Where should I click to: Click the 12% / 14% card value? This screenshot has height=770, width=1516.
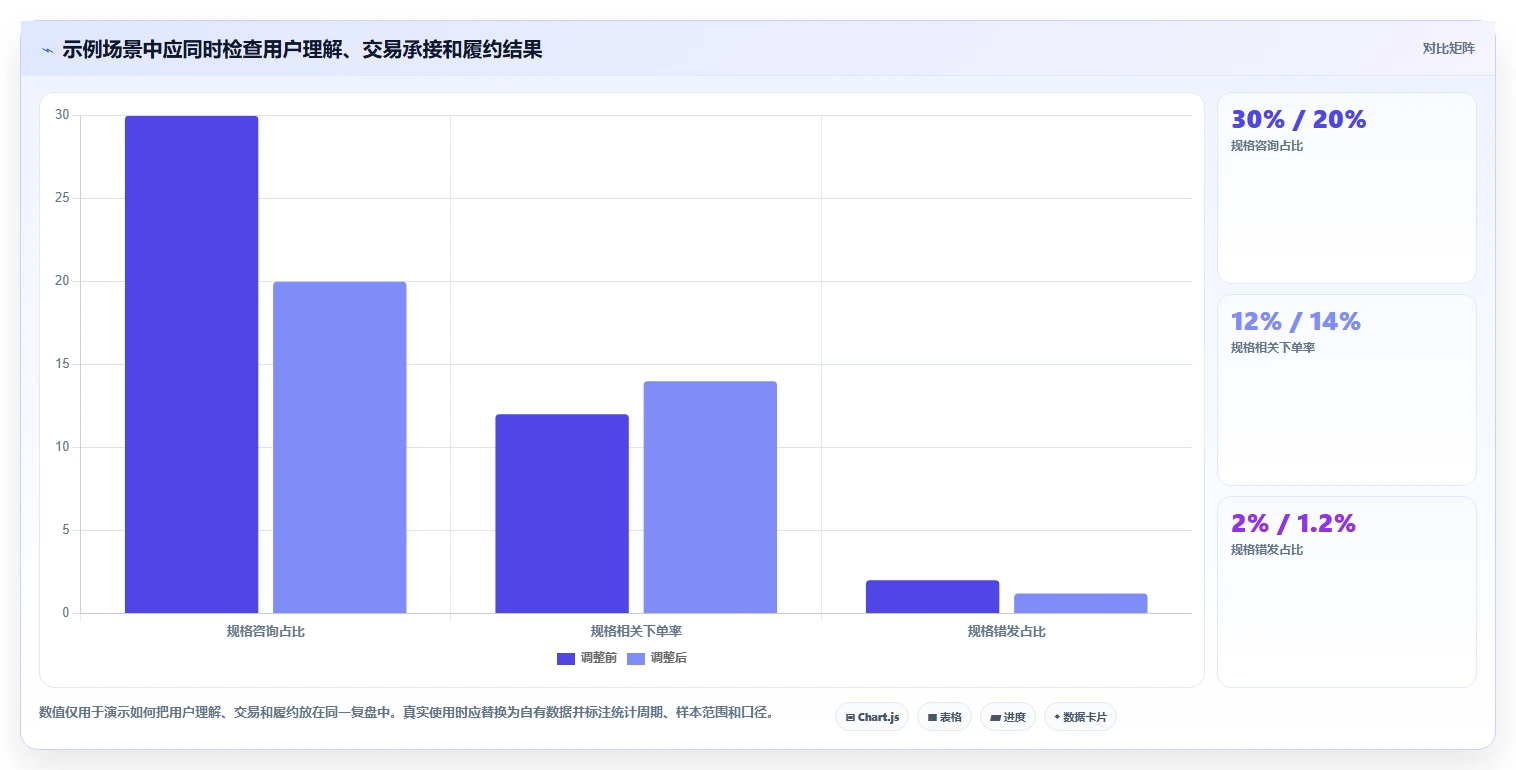click(x=1296, y=321)
